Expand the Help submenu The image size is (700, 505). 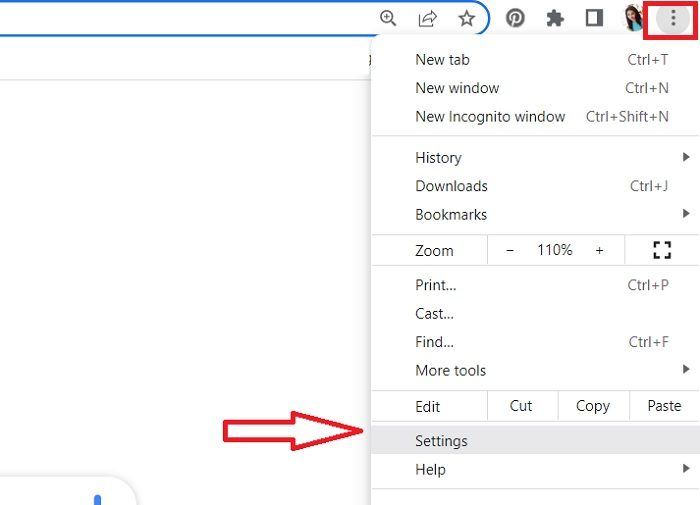[x=535, y=469]
